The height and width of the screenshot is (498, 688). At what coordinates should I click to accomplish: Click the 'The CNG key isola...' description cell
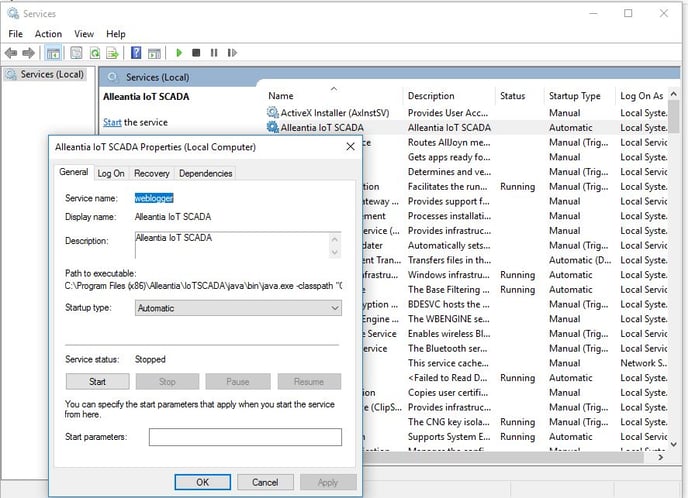coord(448,422)
